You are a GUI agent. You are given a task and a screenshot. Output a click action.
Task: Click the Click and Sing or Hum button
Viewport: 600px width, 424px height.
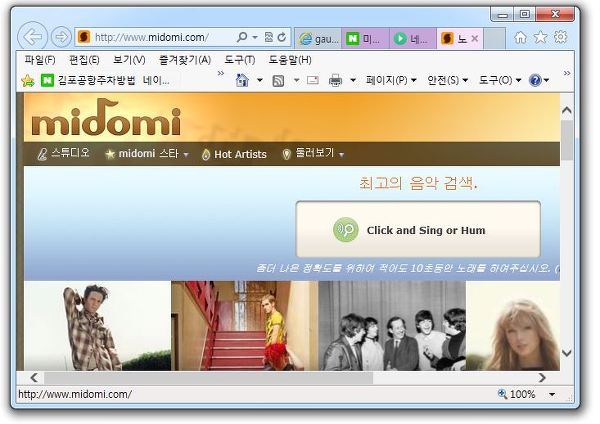418,230
